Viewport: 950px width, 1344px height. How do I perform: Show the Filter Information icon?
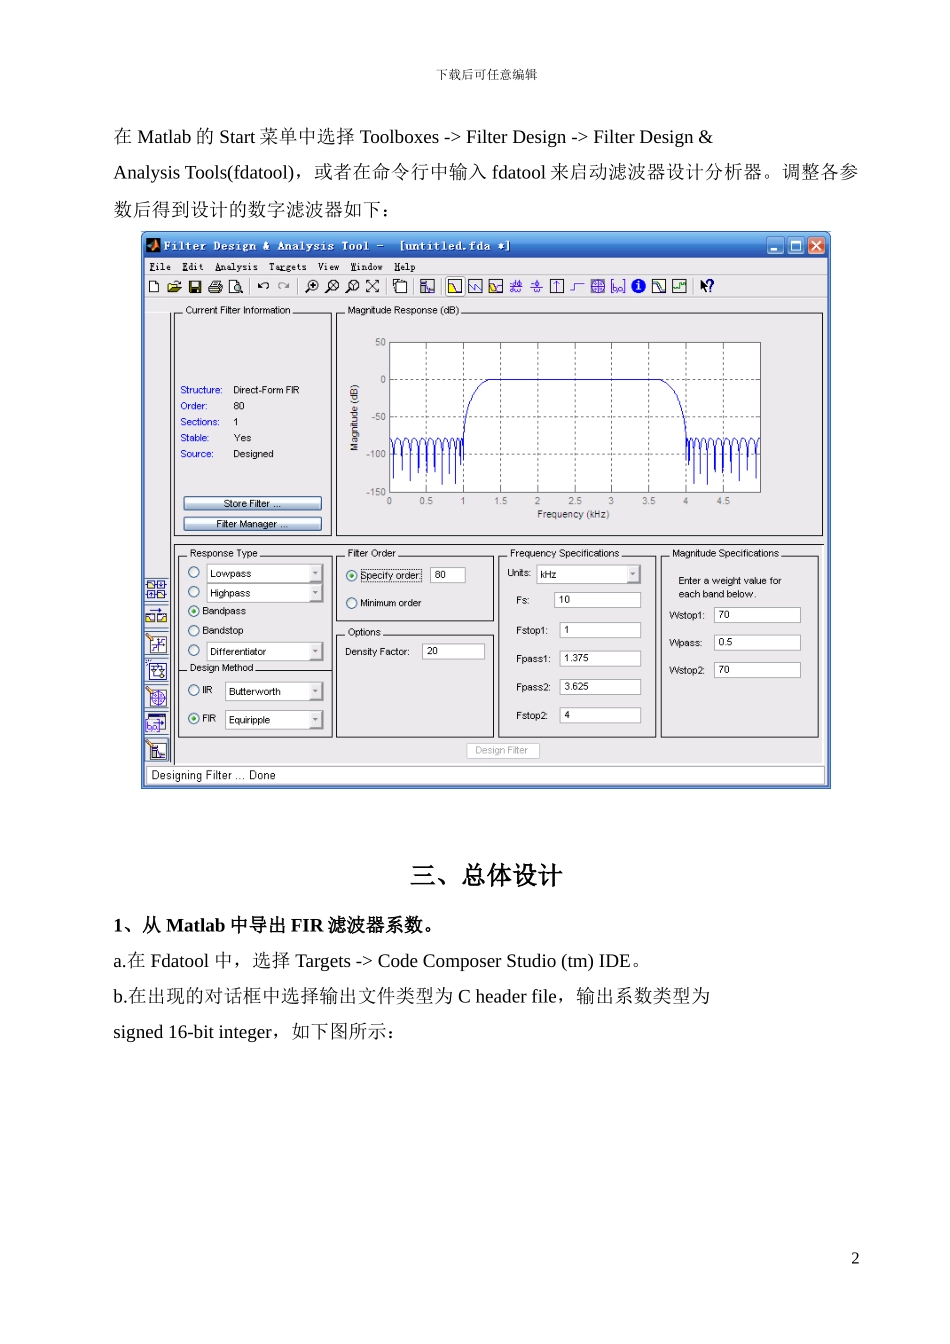tap(638, 286)
